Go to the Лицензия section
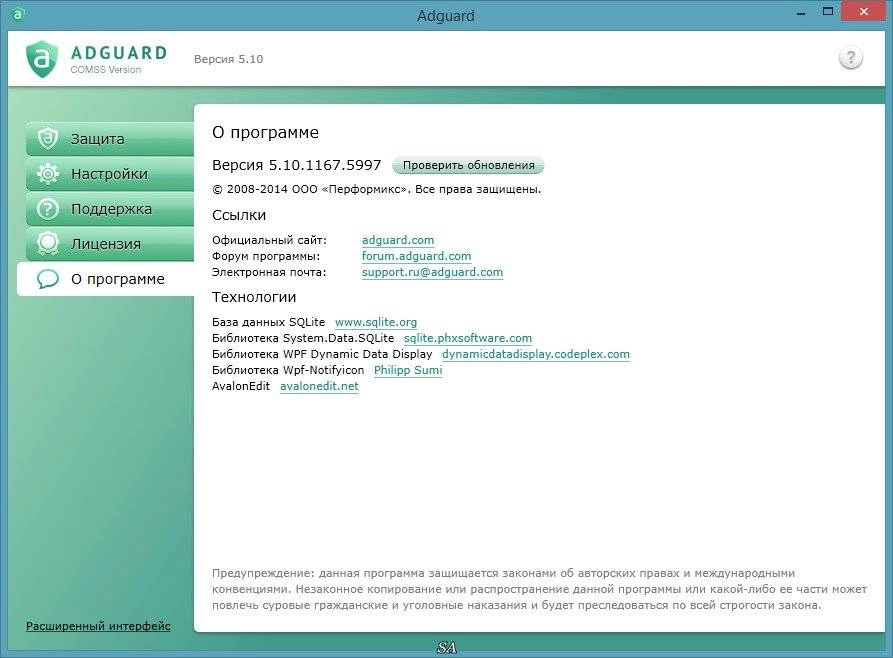The width and height of the screenshot is (893, 658). click(110, 244)
